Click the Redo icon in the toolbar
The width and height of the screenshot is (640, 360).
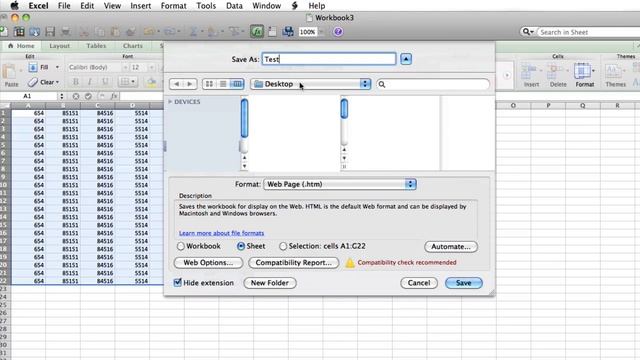(169, 31)
